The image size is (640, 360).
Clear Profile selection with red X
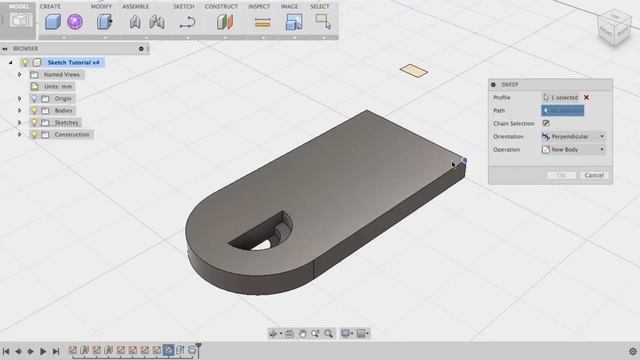pyautogui.click(x=587, y=98)
